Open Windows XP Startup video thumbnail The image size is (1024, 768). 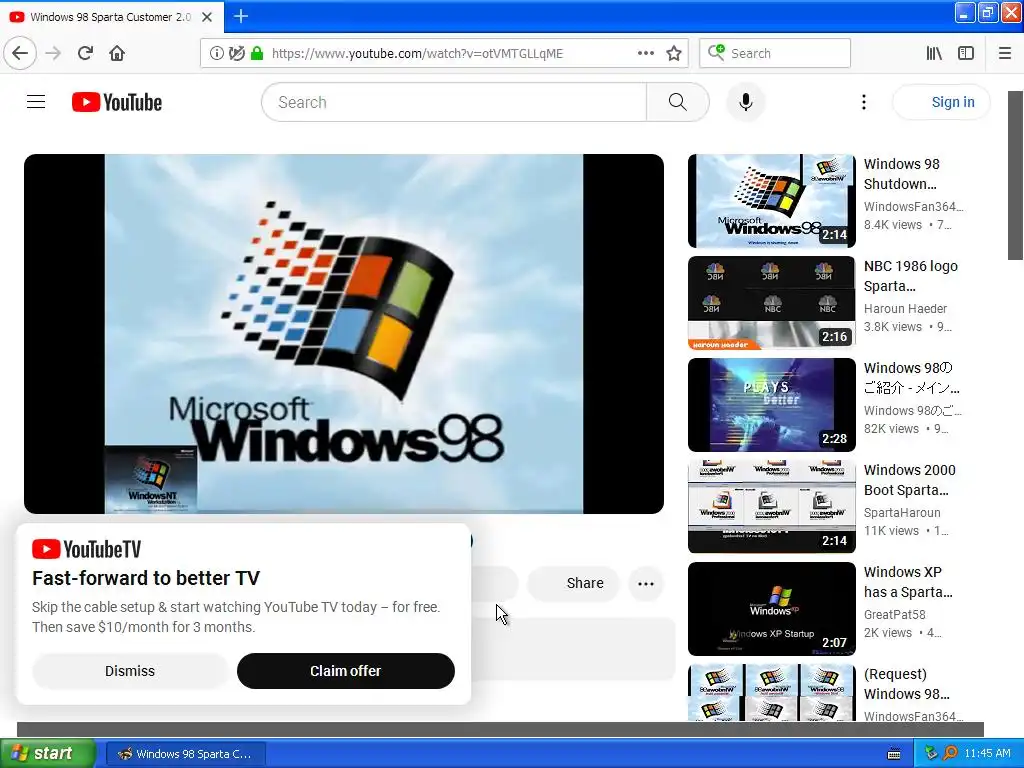(771, 609)
